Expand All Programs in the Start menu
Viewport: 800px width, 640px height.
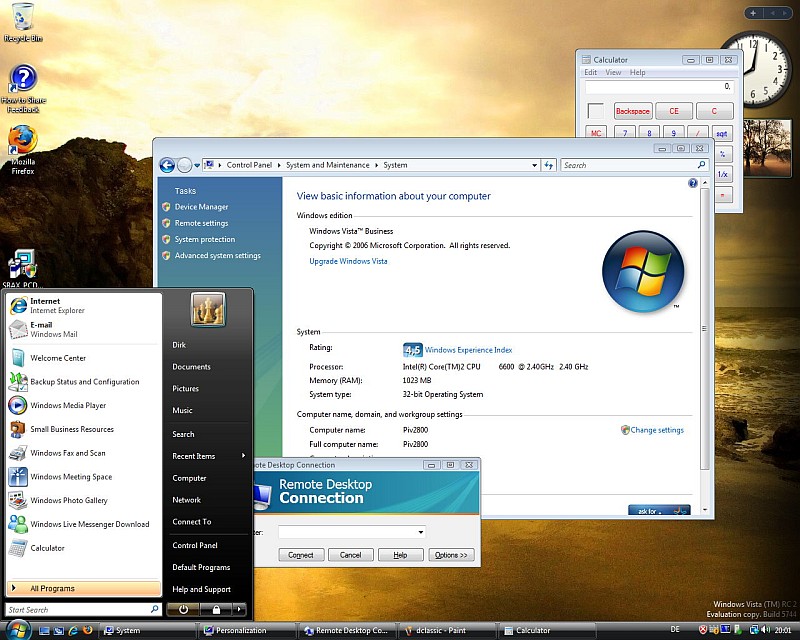coord(84,588)
